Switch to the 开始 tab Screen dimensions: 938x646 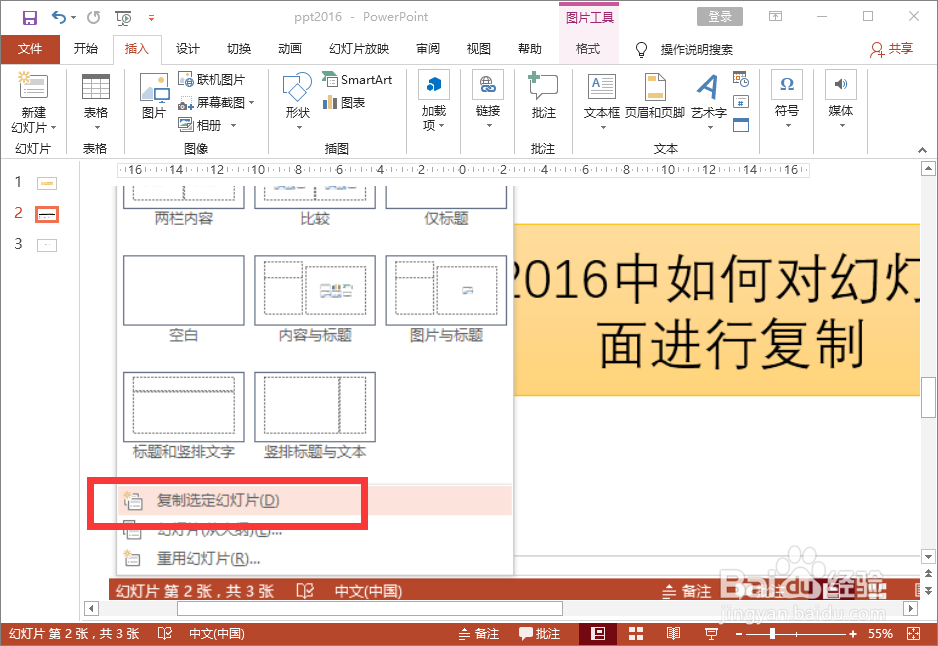[x=86, y=48]
